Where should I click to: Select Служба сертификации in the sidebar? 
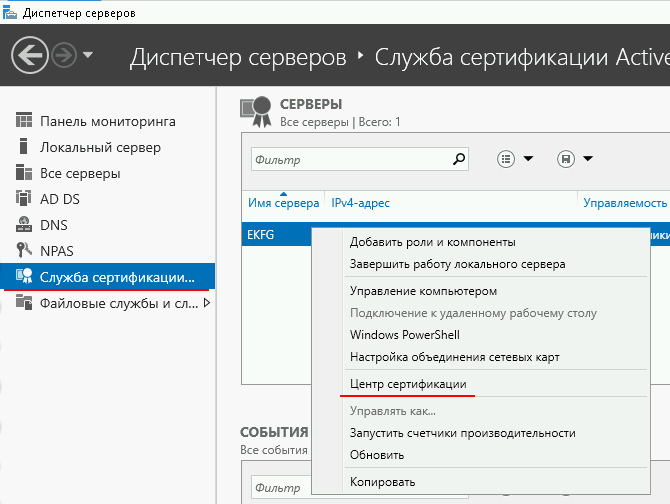pyautogui.click(x=116, y=276)
